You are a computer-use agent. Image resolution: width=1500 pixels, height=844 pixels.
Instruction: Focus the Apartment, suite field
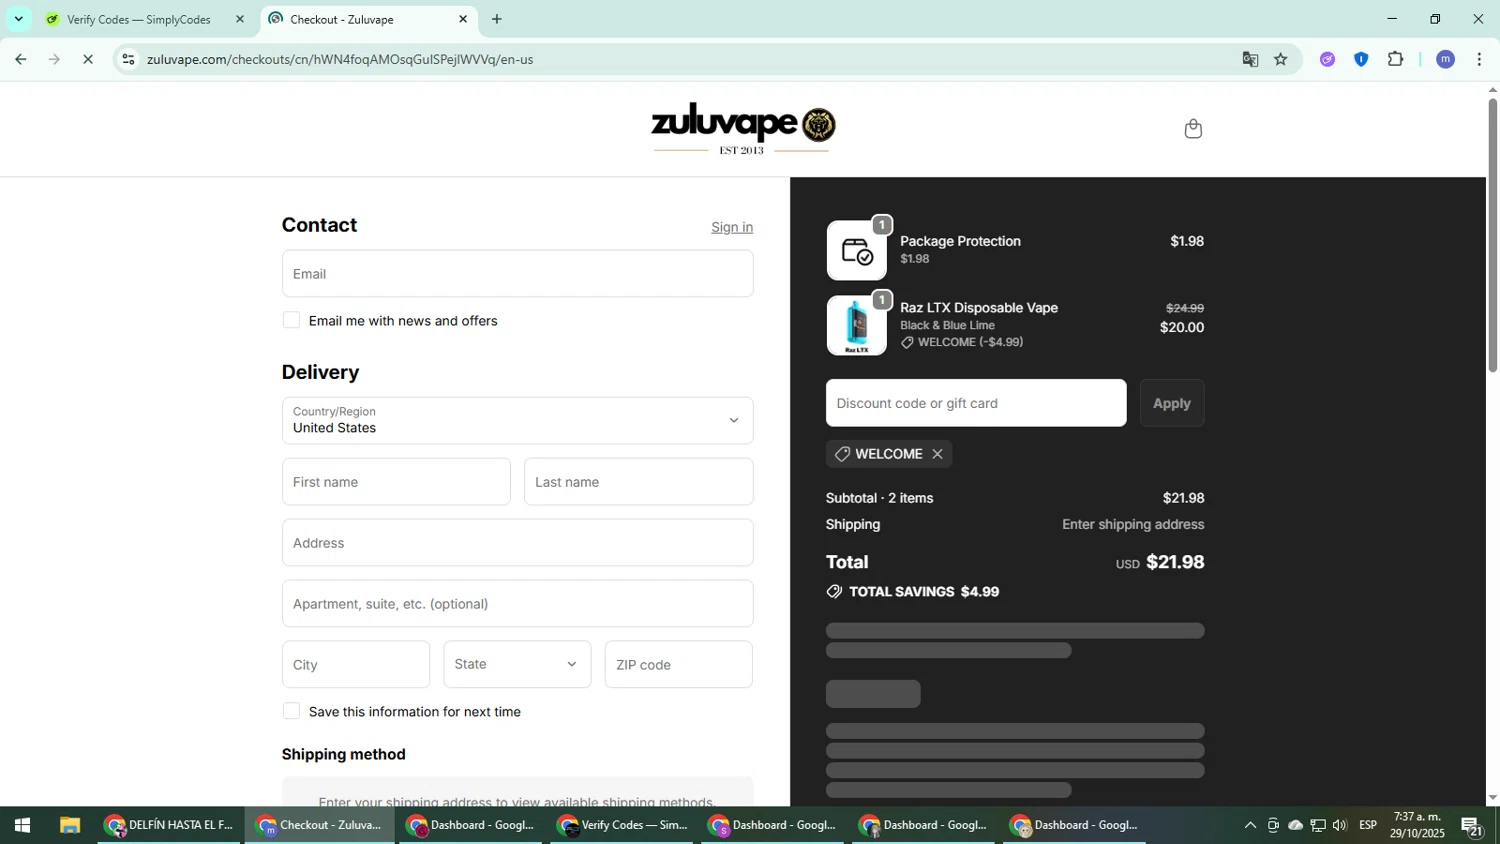(x=517, y=603)
